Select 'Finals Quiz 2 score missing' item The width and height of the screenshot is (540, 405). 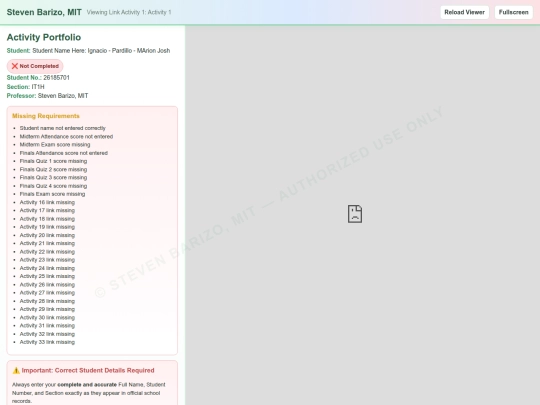(53, 169)
